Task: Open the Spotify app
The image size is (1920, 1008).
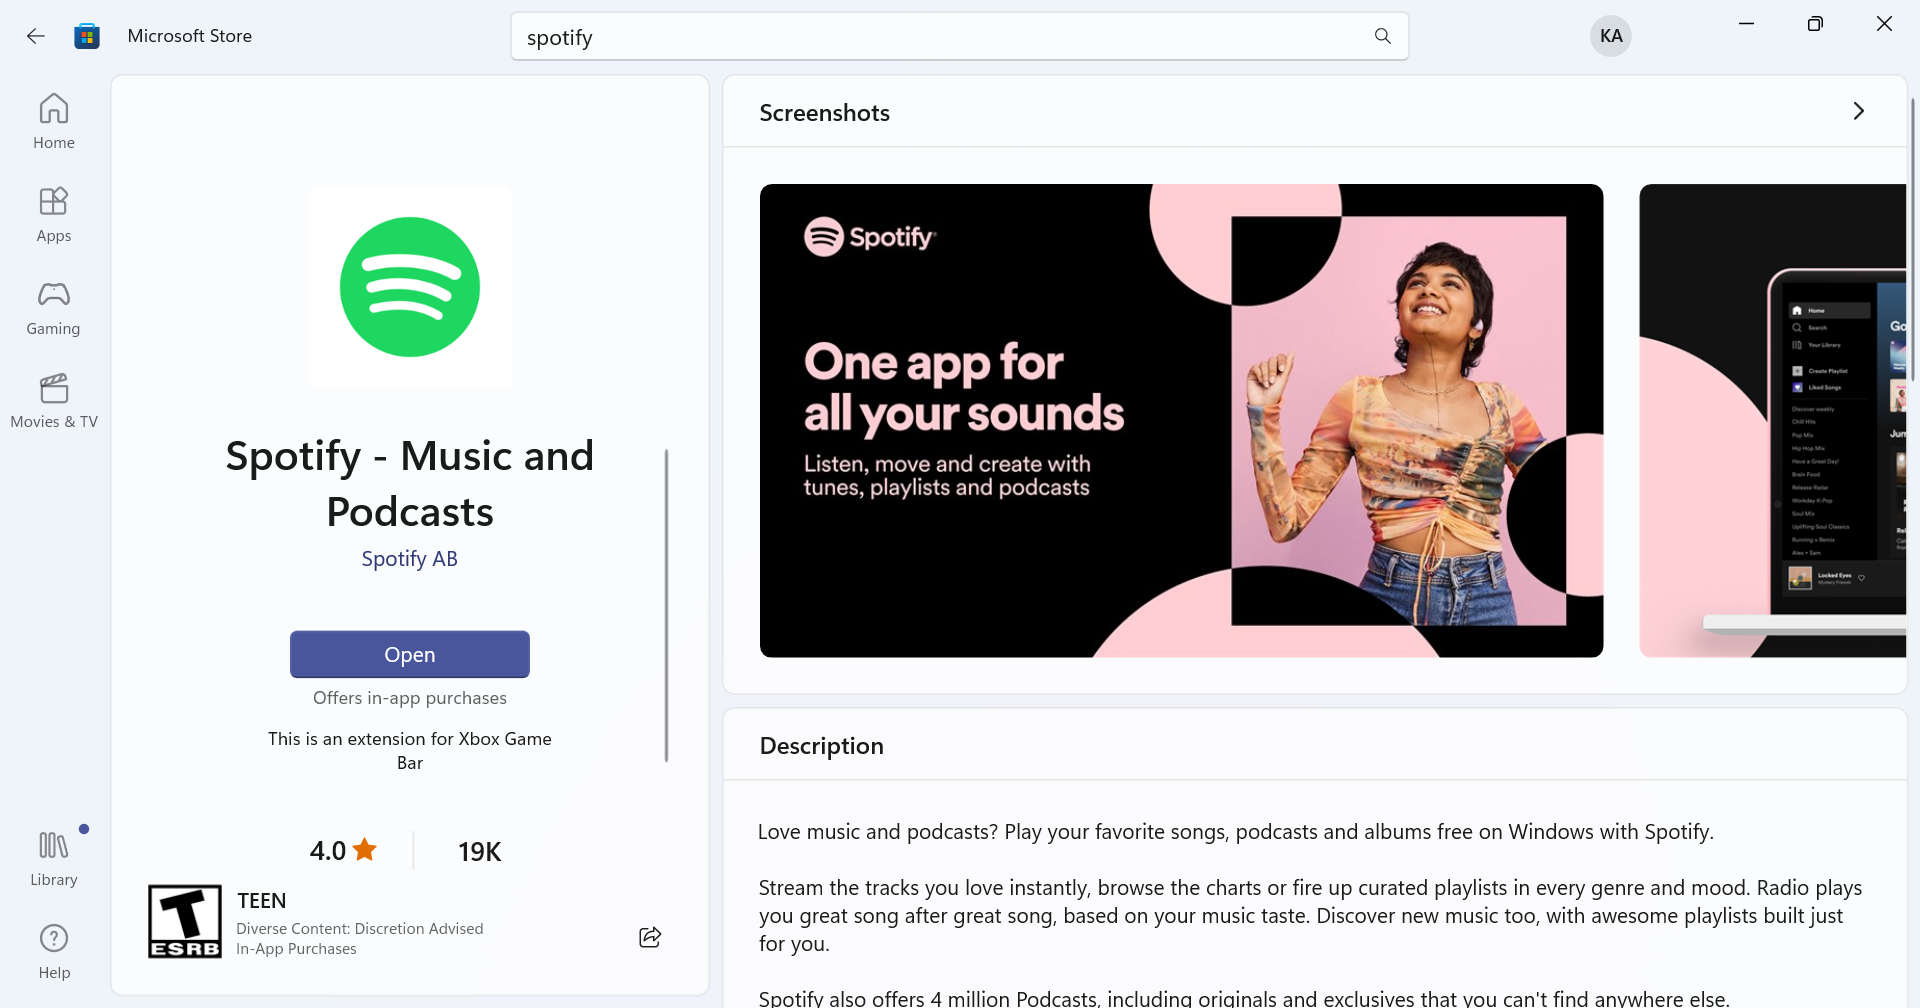Action: 409,654
